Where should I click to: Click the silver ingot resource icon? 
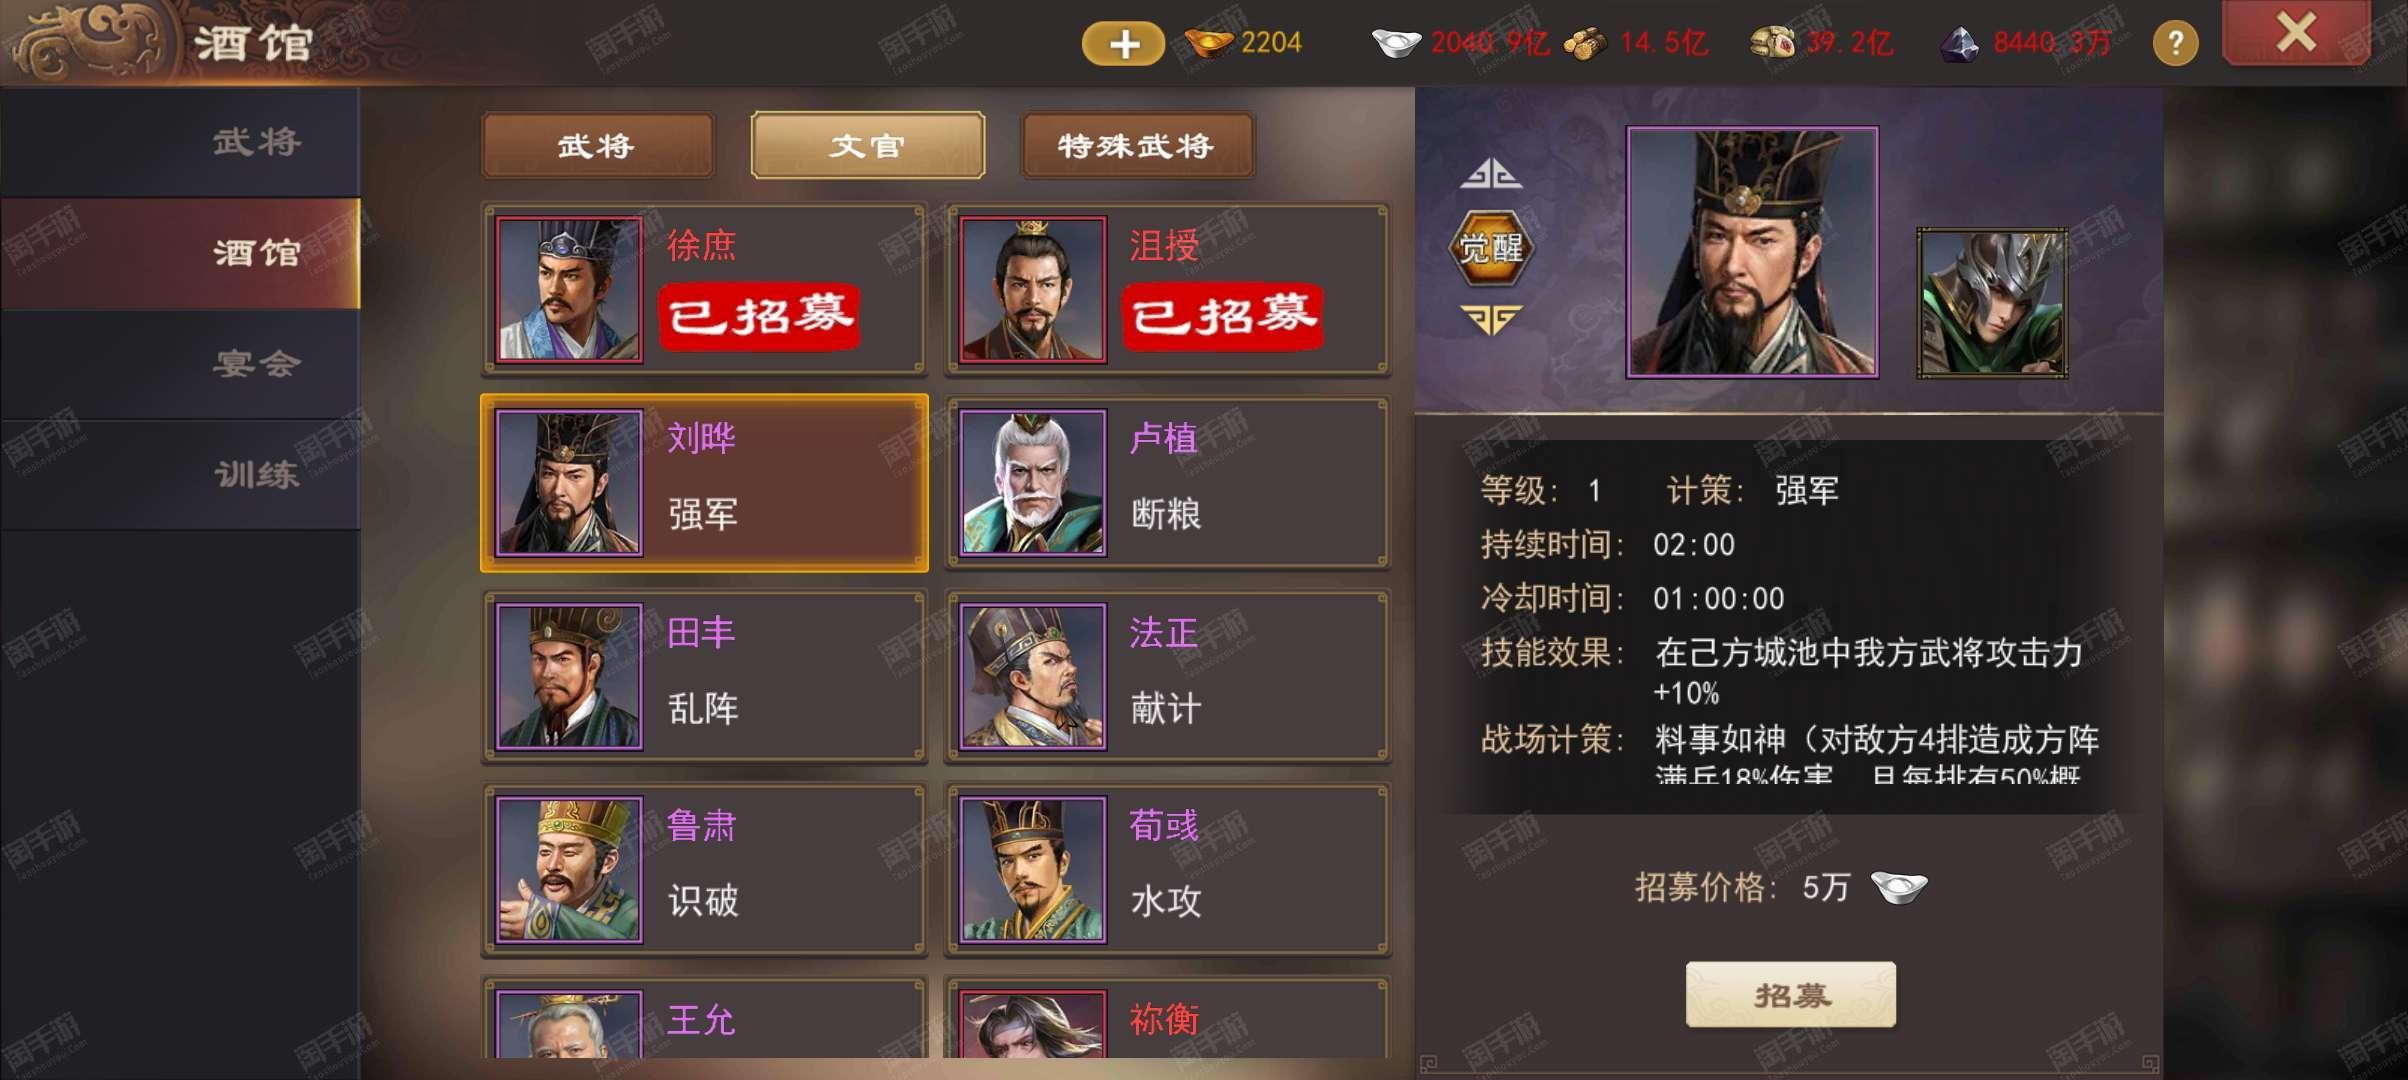pyautogui.click(x=1397, y=43)
